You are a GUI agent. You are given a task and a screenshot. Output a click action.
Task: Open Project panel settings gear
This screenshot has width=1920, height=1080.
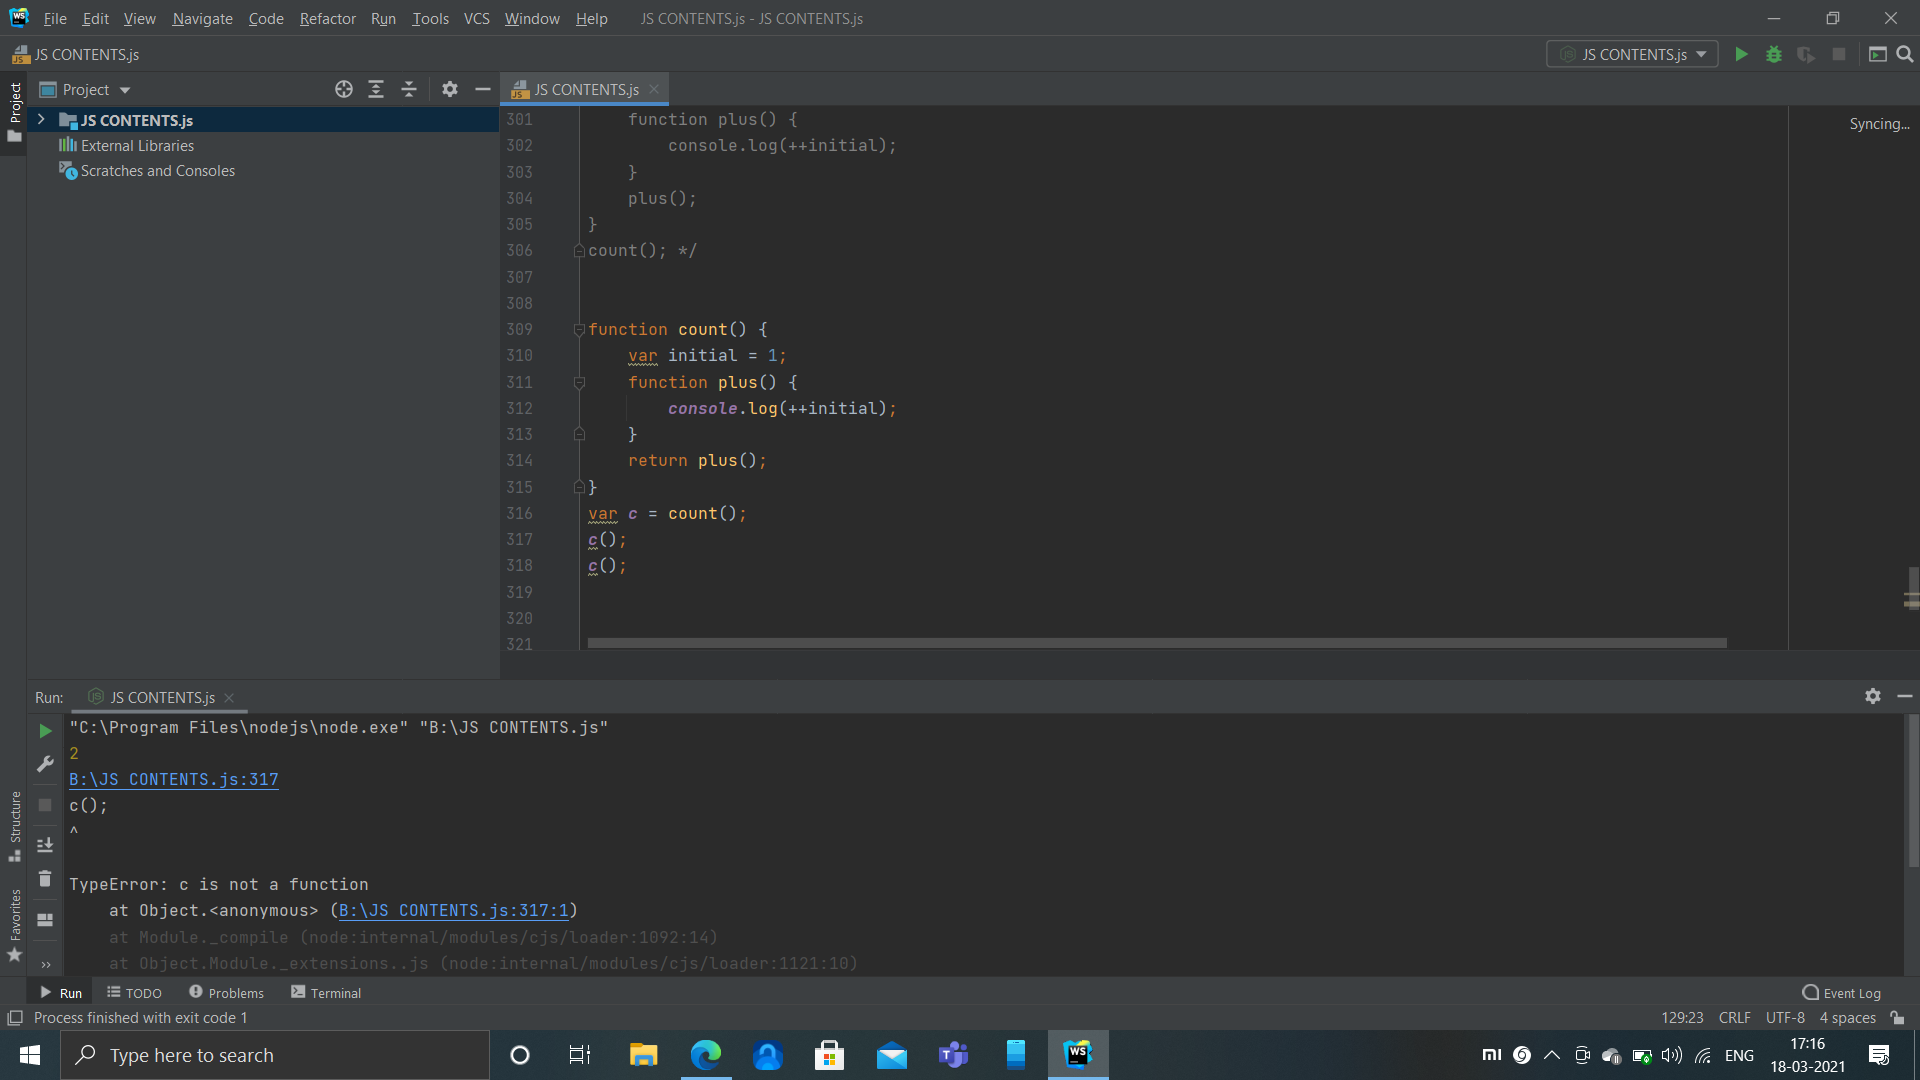click(450, 89)
